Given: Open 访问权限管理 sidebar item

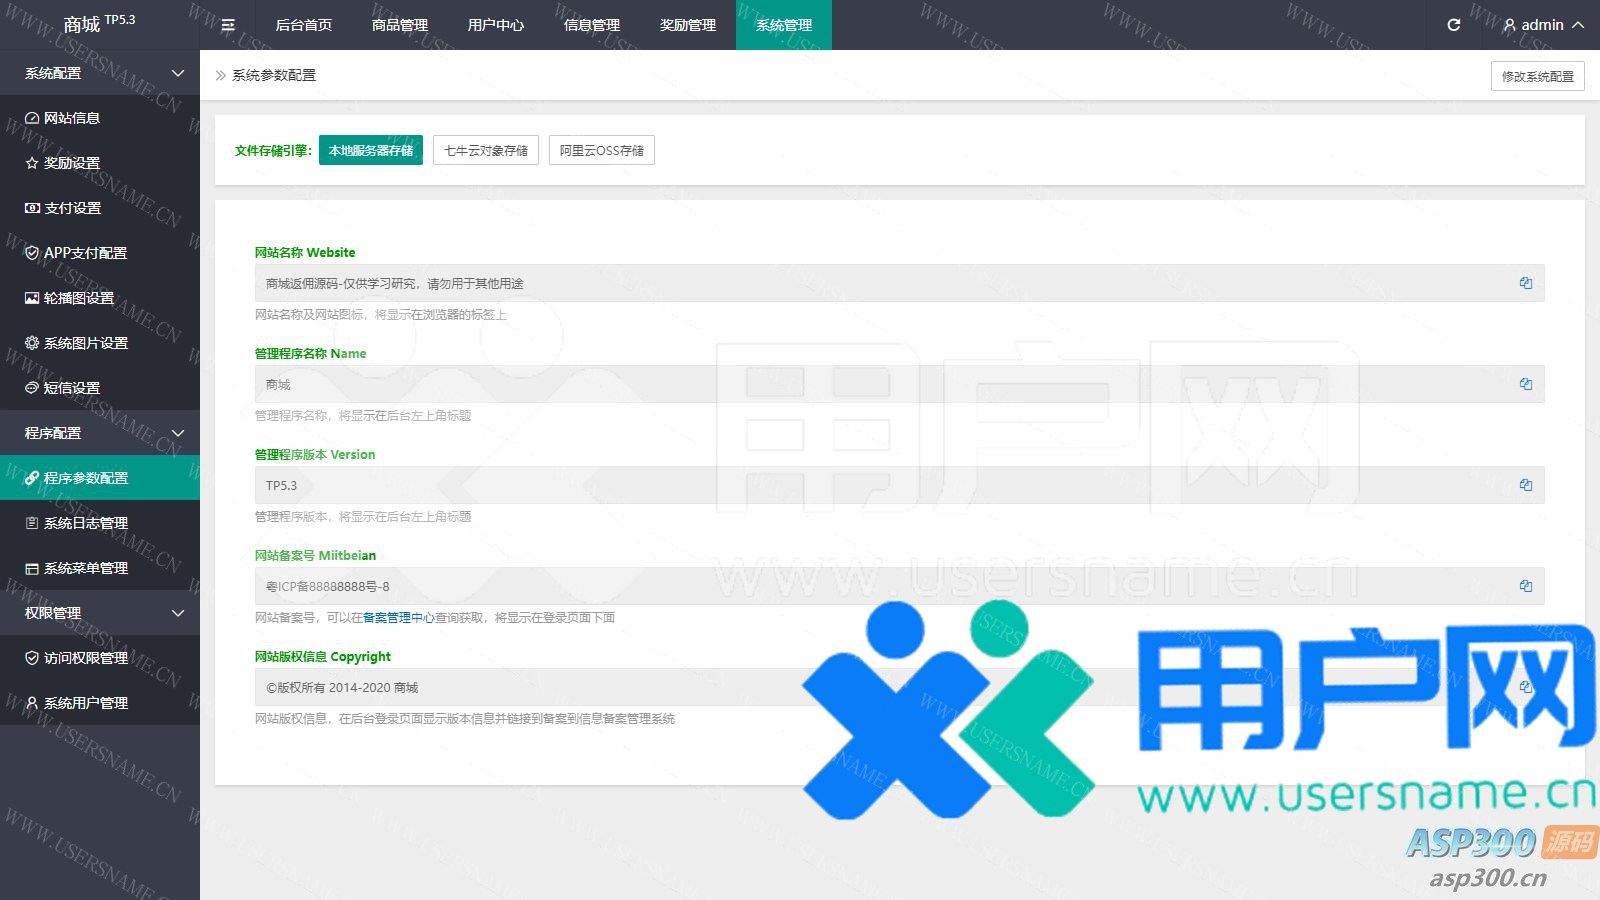Looking at the screenshot, I should 100,658.
